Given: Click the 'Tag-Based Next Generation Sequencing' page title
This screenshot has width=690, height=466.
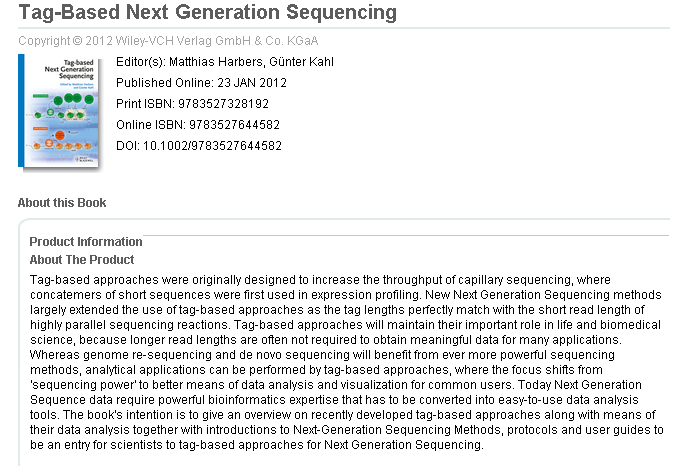Looking at the screenshot, I should (x=207, y=13).
